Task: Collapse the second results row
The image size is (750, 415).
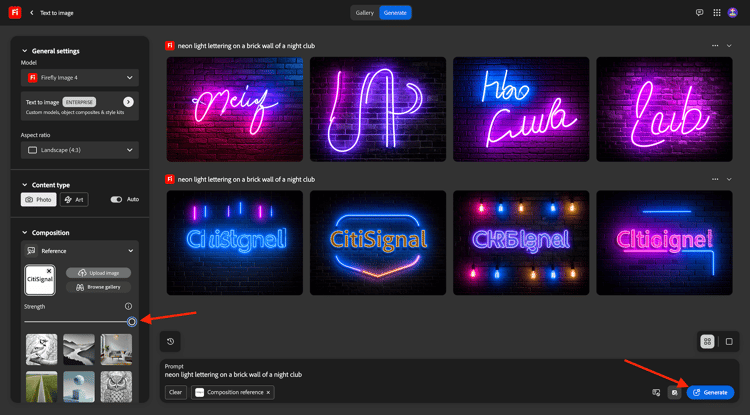Action: (729, 179)
